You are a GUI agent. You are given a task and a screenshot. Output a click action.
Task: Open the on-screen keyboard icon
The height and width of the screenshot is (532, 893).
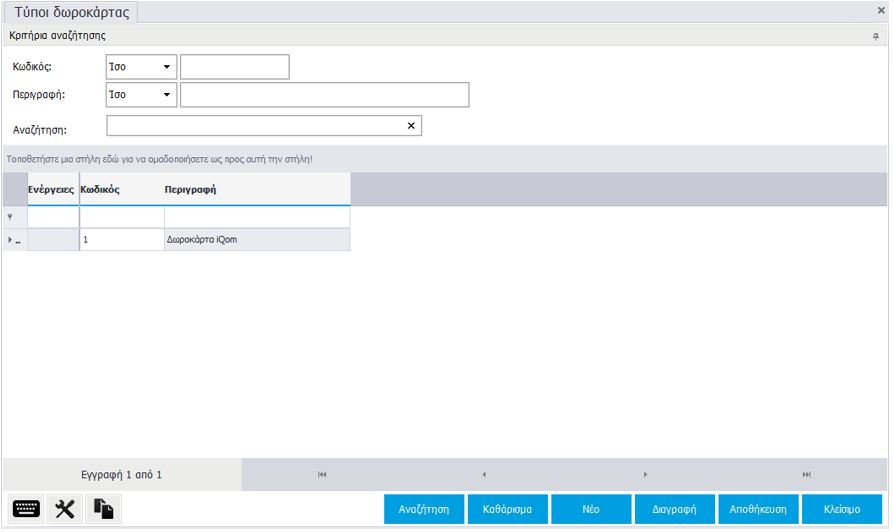[27, 509]
